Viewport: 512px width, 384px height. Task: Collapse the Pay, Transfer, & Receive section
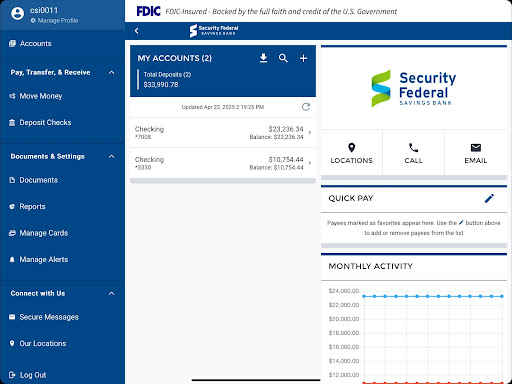(x=112, y=73)
